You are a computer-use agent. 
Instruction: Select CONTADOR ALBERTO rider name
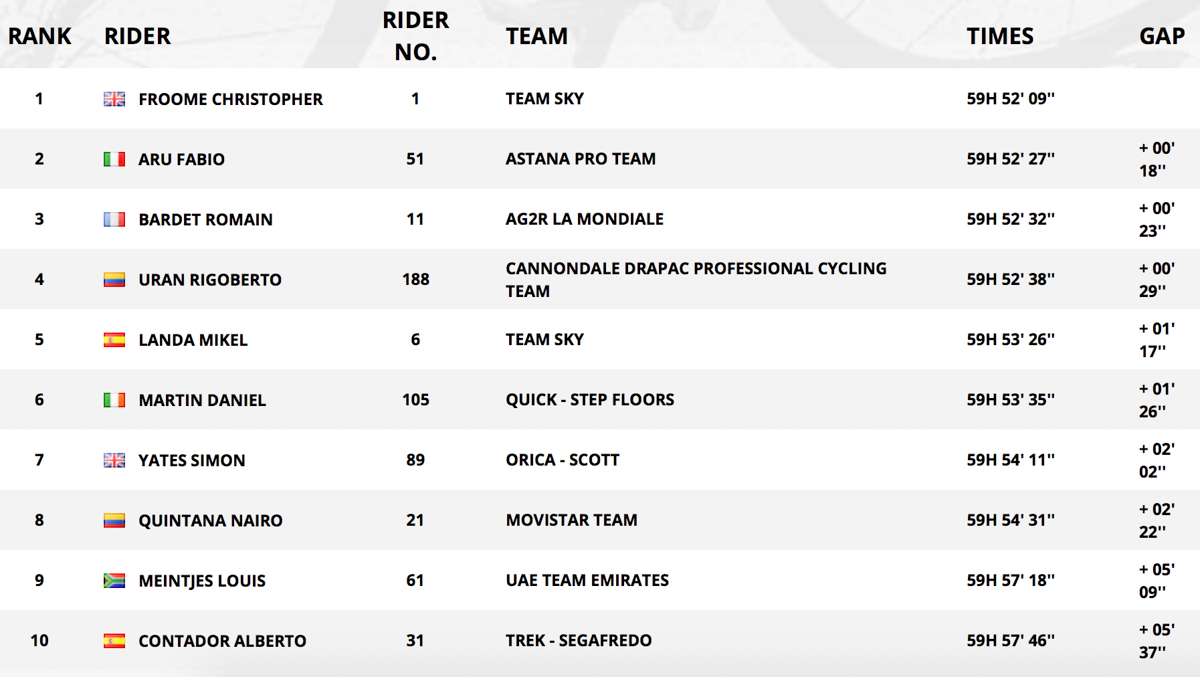coord(223,641)
